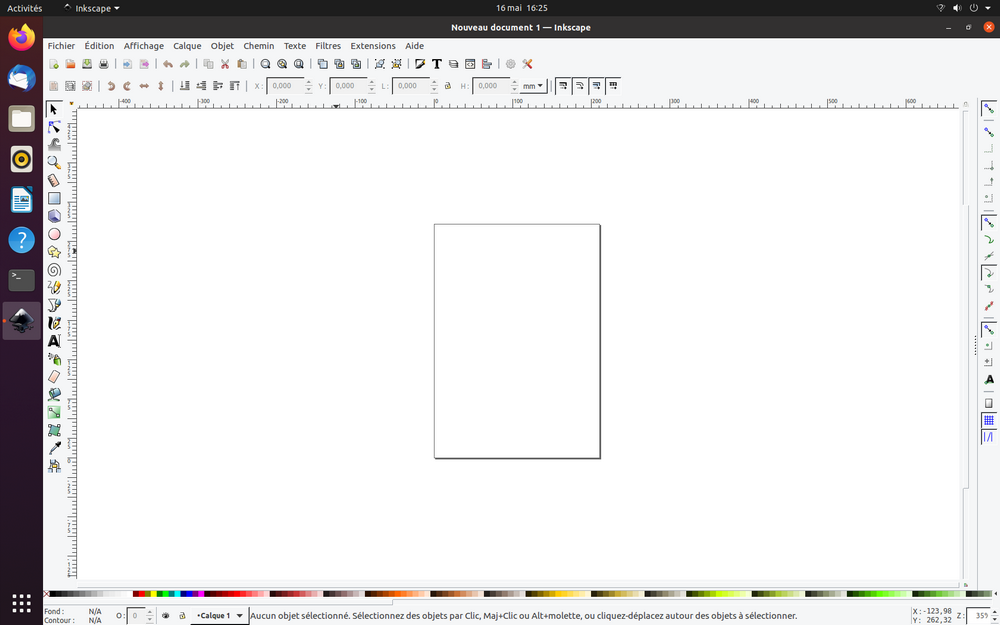Select the Ellipse circle tool
The image size is (1000, 625).
54,234
